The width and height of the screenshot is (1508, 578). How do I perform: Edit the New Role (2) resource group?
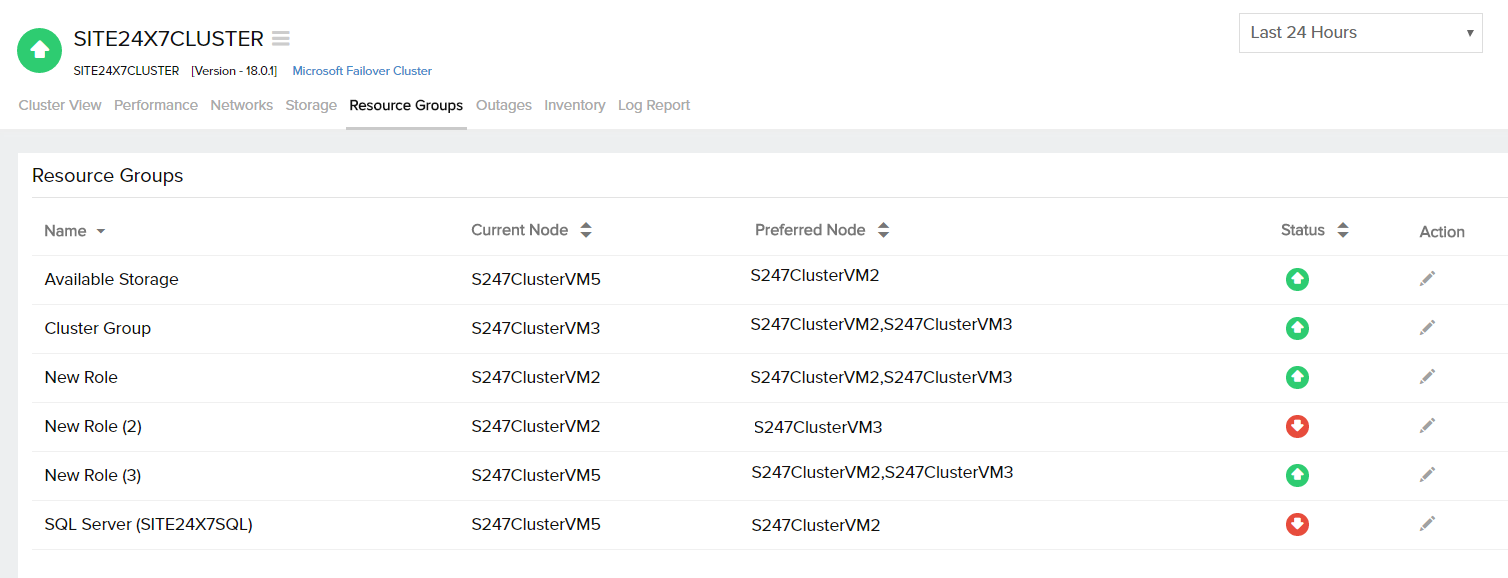pyautogui.click(x=1427, y=425)
